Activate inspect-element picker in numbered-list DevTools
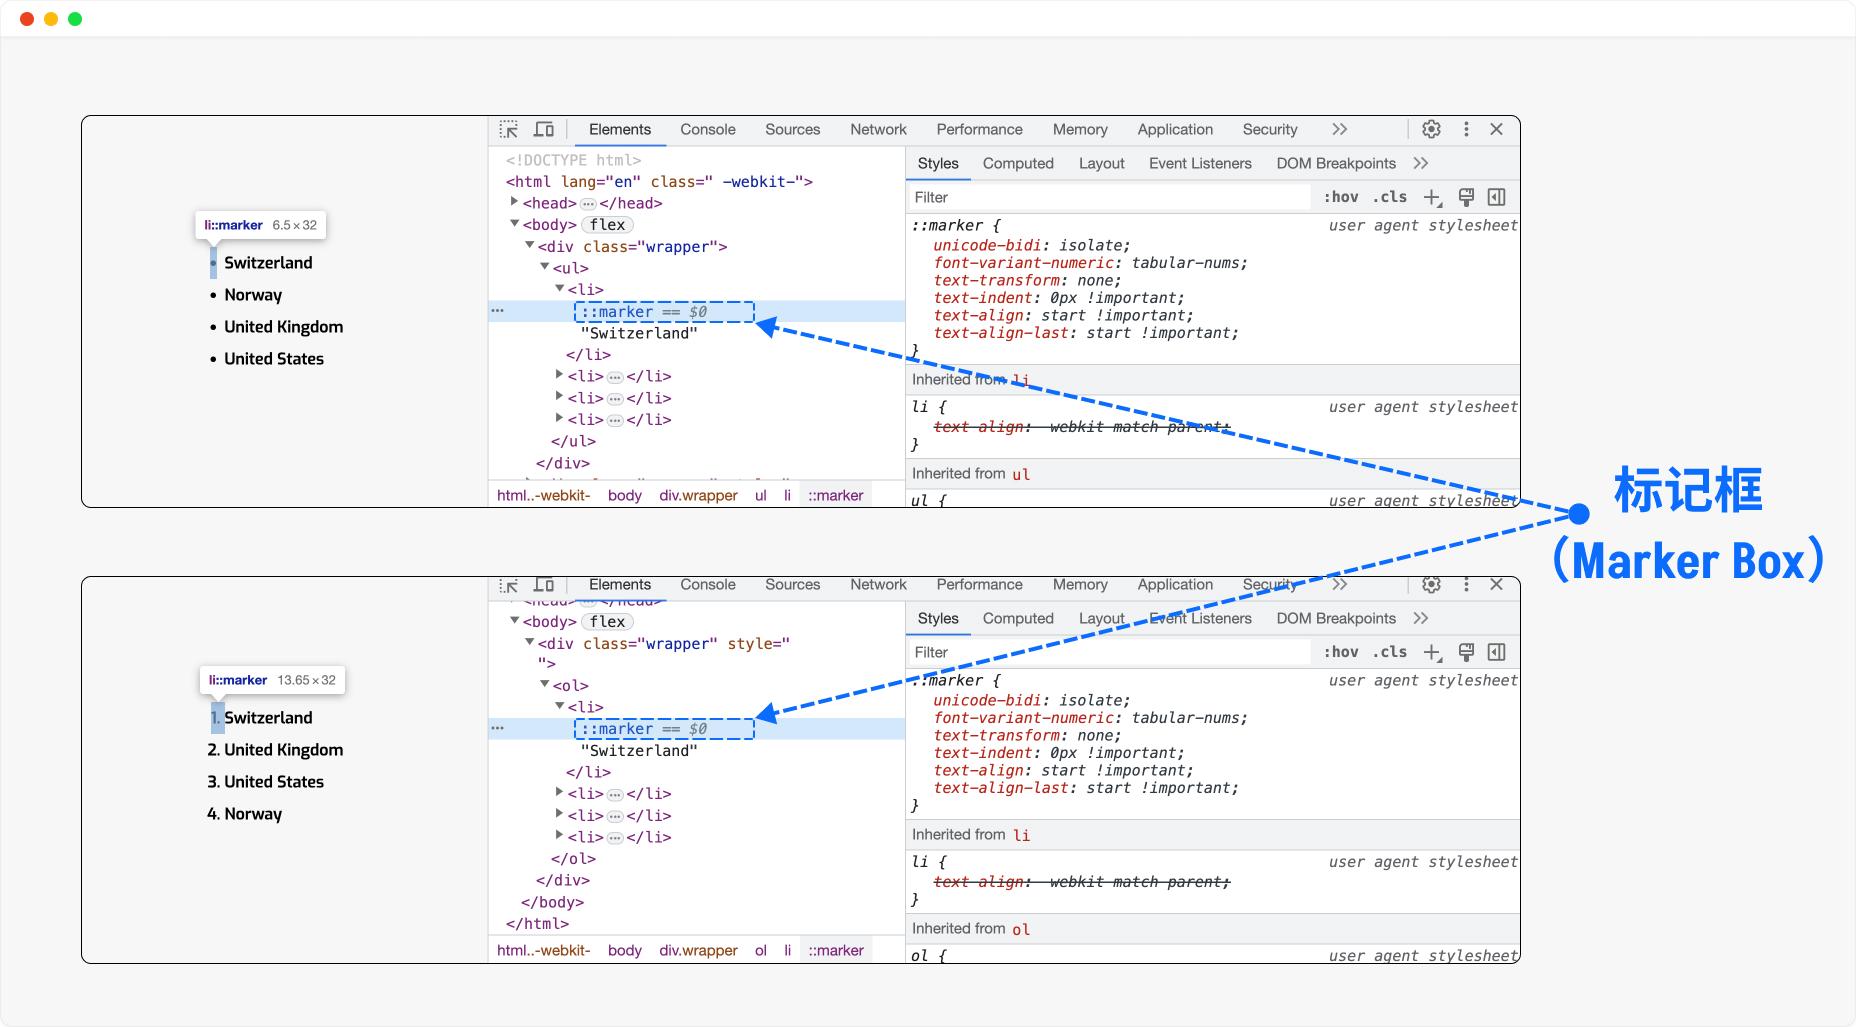This screenshot has width=1856, height=1027. [x=509, y=585]
